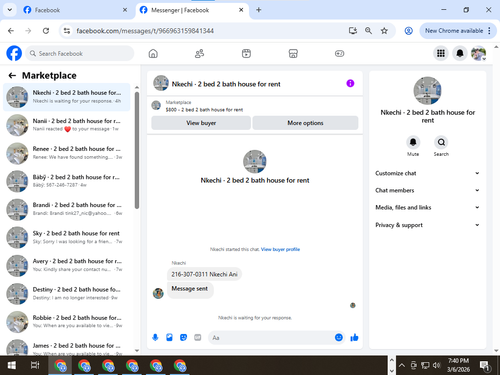
Task: Open the View buyer profile link
Action: [280, 249]
